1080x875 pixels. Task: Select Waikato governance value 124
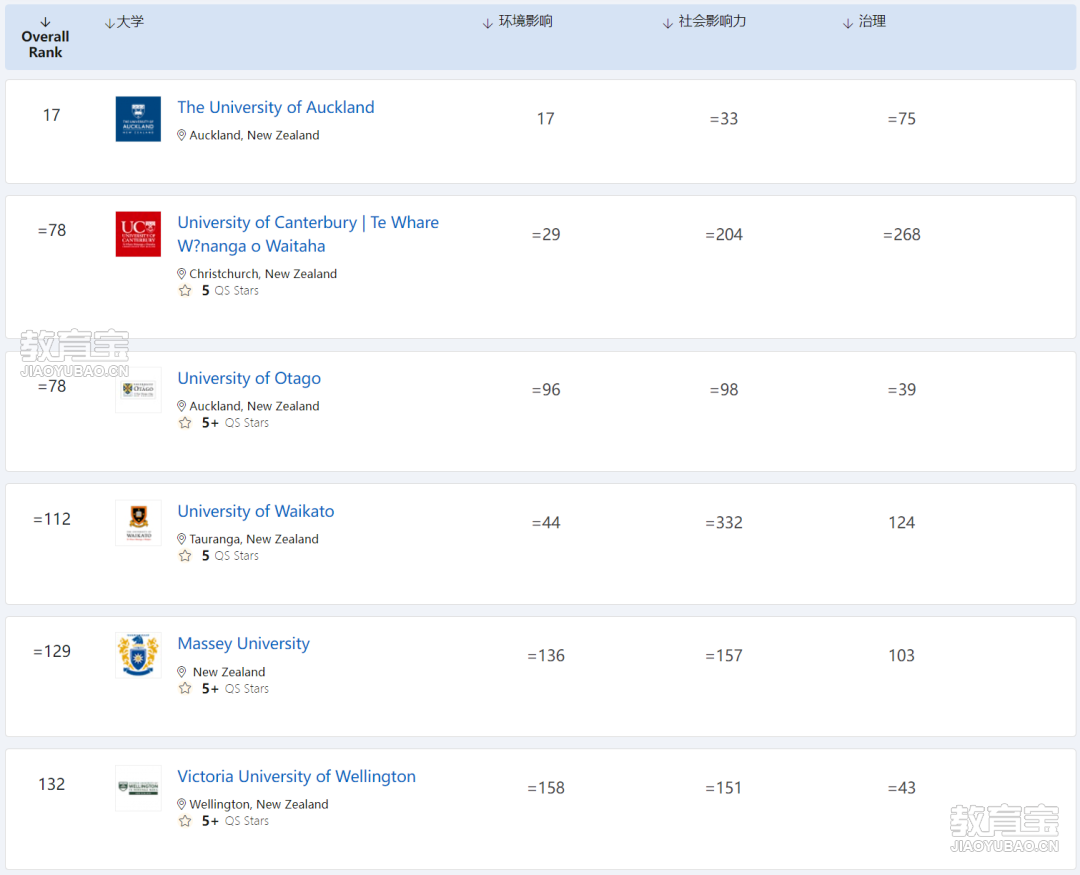pyautogui.click(x=902, y=523)
